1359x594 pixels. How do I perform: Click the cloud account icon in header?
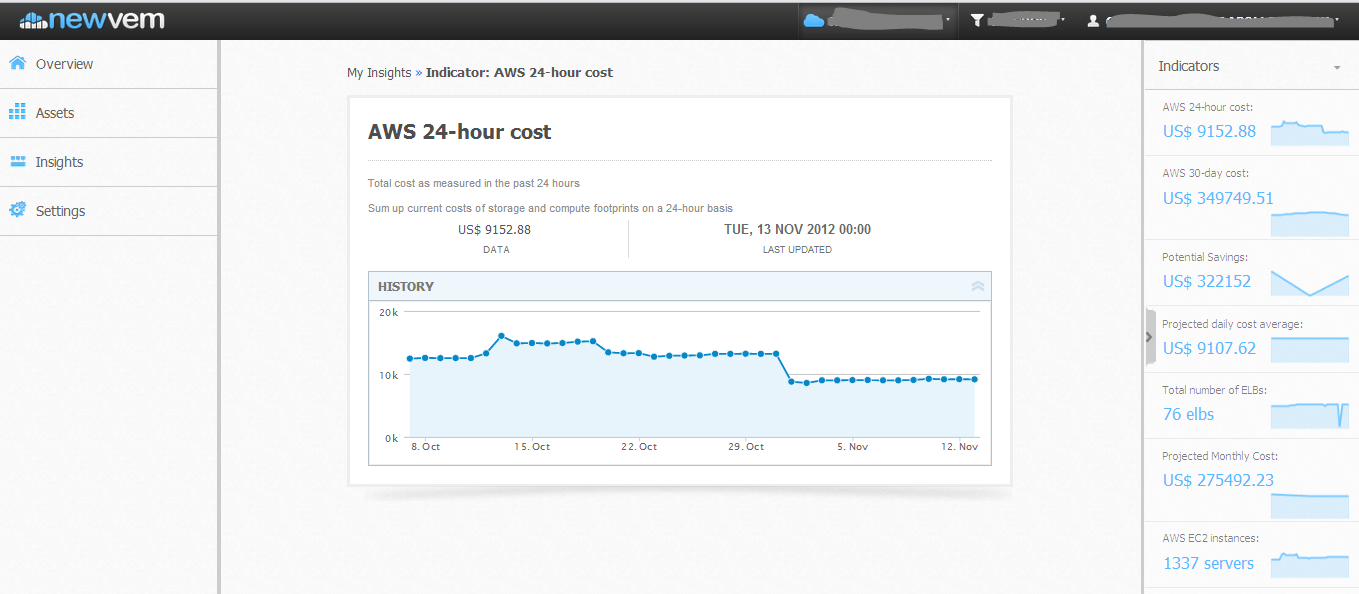[813, 20]
